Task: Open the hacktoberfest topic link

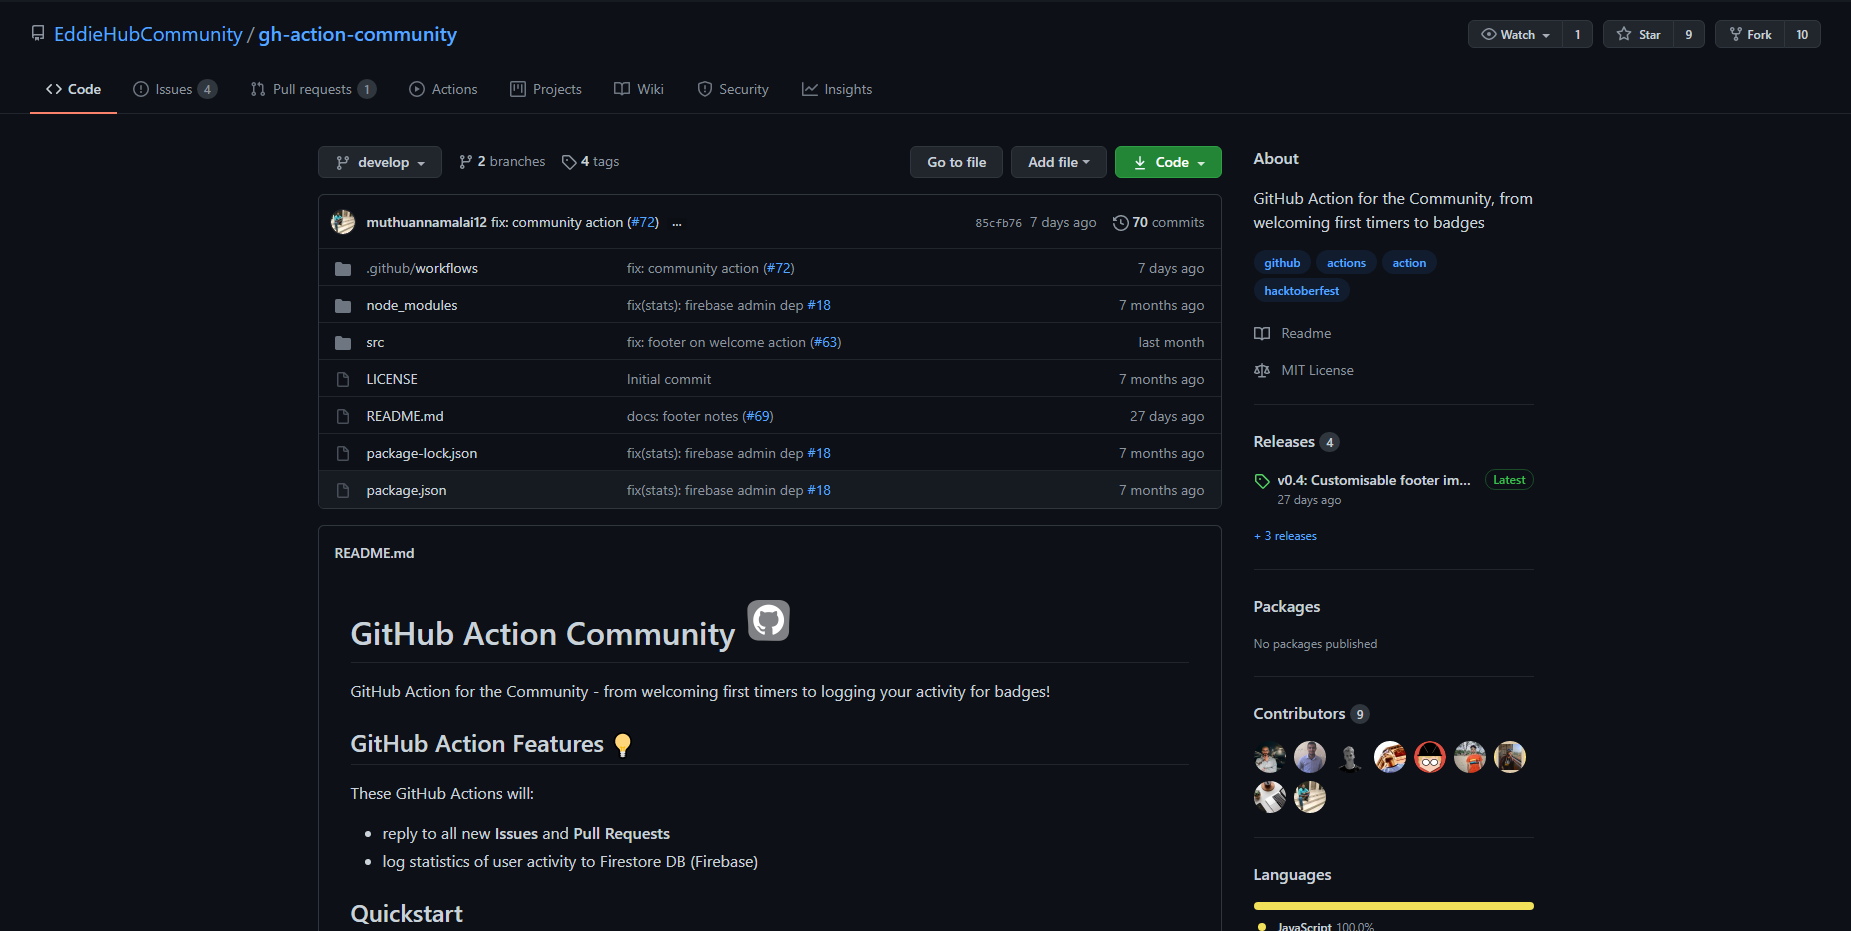Action: tap(1301, 290)
